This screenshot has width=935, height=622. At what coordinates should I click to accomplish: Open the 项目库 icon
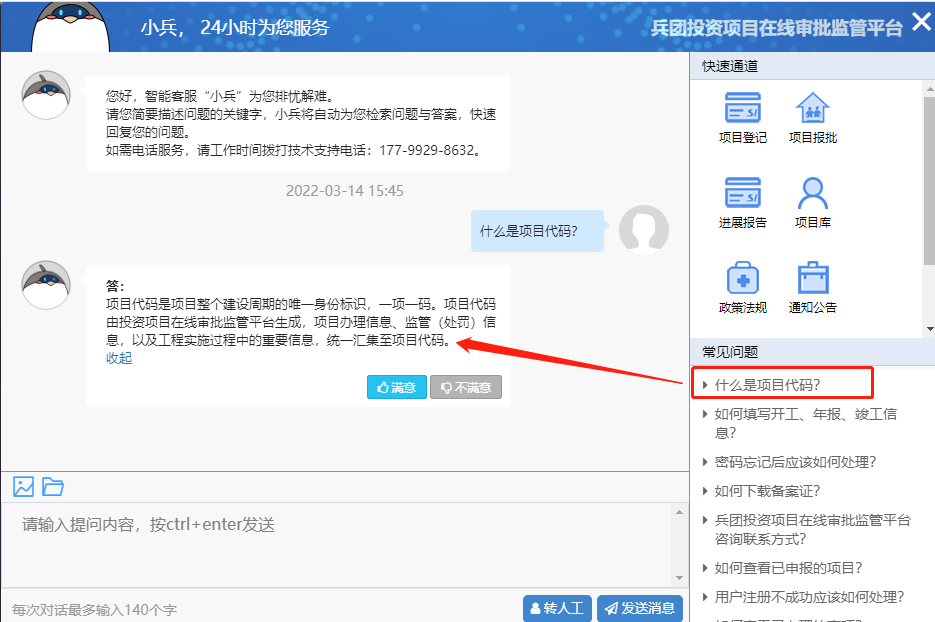(812, 193)
